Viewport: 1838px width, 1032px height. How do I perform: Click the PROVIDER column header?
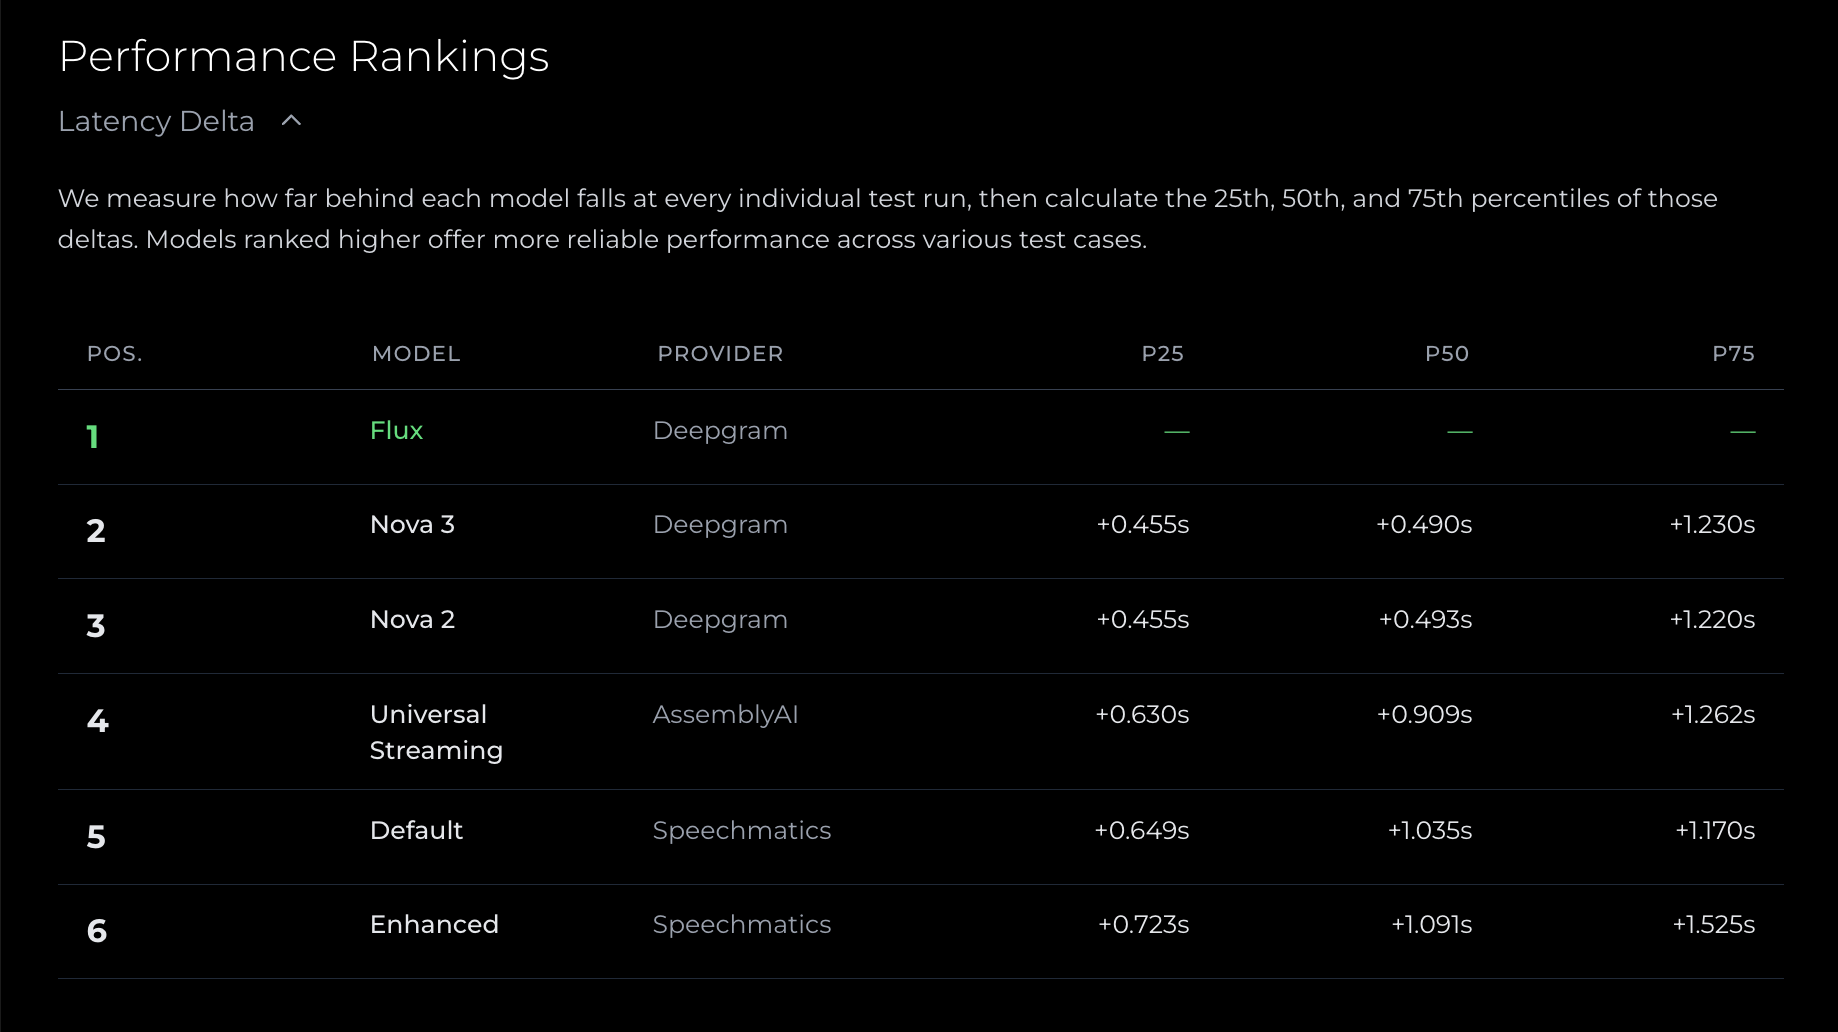(x=720, y=354)
